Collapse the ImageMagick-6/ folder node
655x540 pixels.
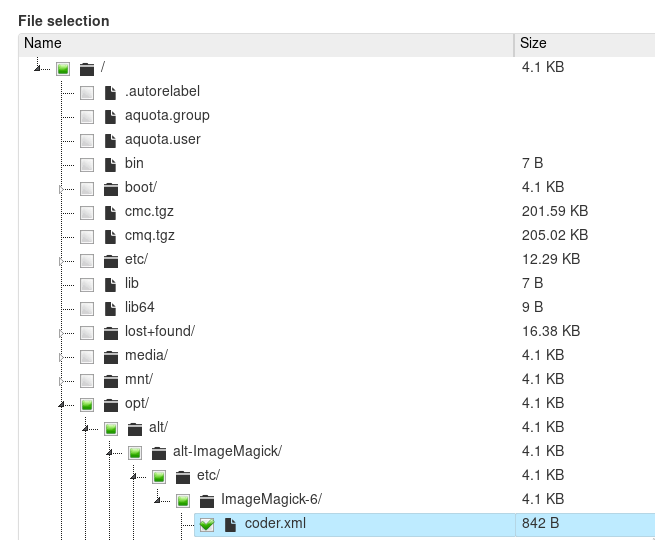click(x=158, y=501)
